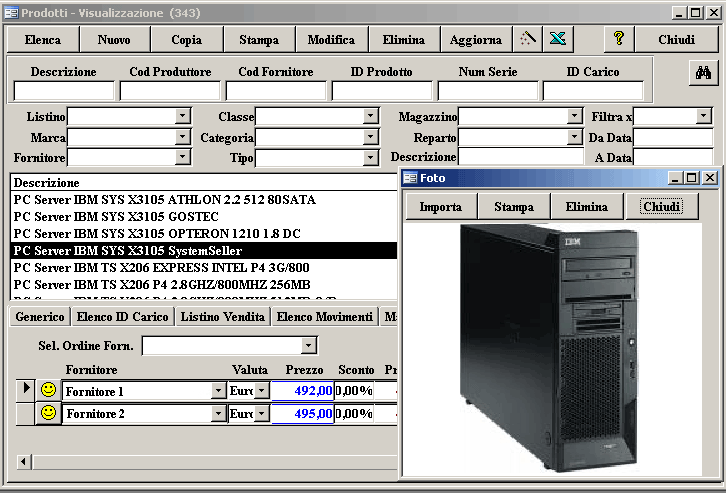Click price field 492,00
Viewport: 726px width, 493px height.
(303, 391)
